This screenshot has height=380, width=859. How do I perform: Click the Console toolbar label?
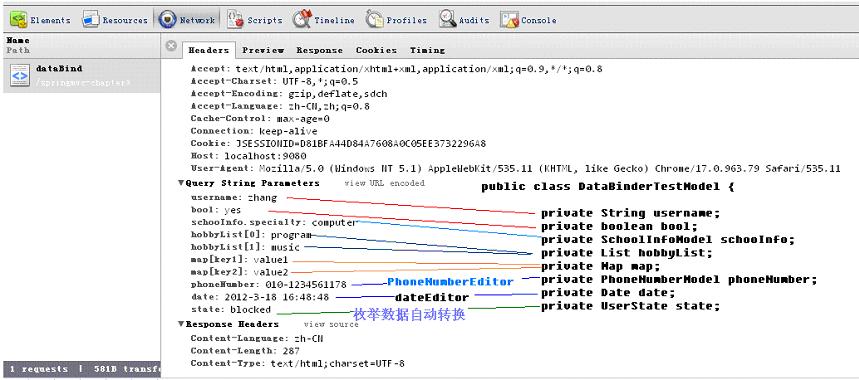point(539,20)
